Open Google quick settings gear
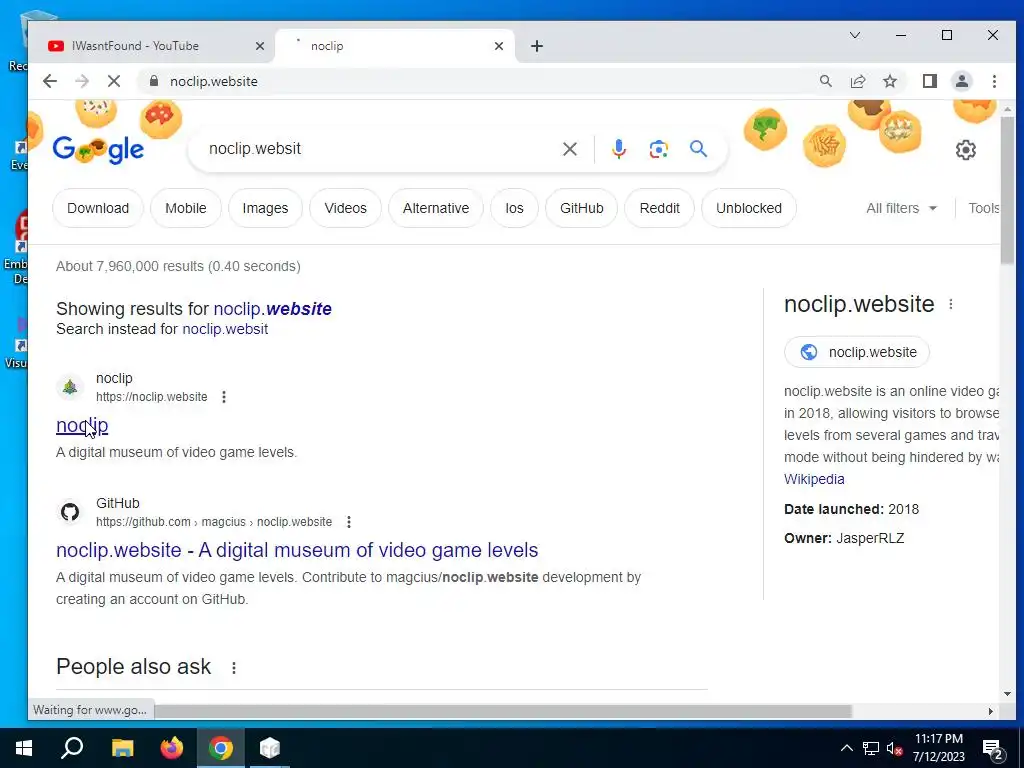Image resolution: width=1024 pixels, height=768 pixels. (x=965, y=150)
